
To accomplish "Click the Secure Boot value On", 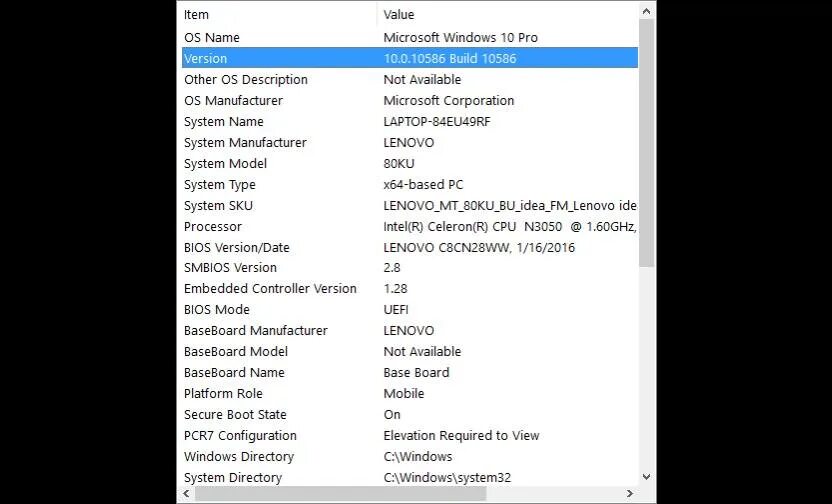I will tap(392, 414).
